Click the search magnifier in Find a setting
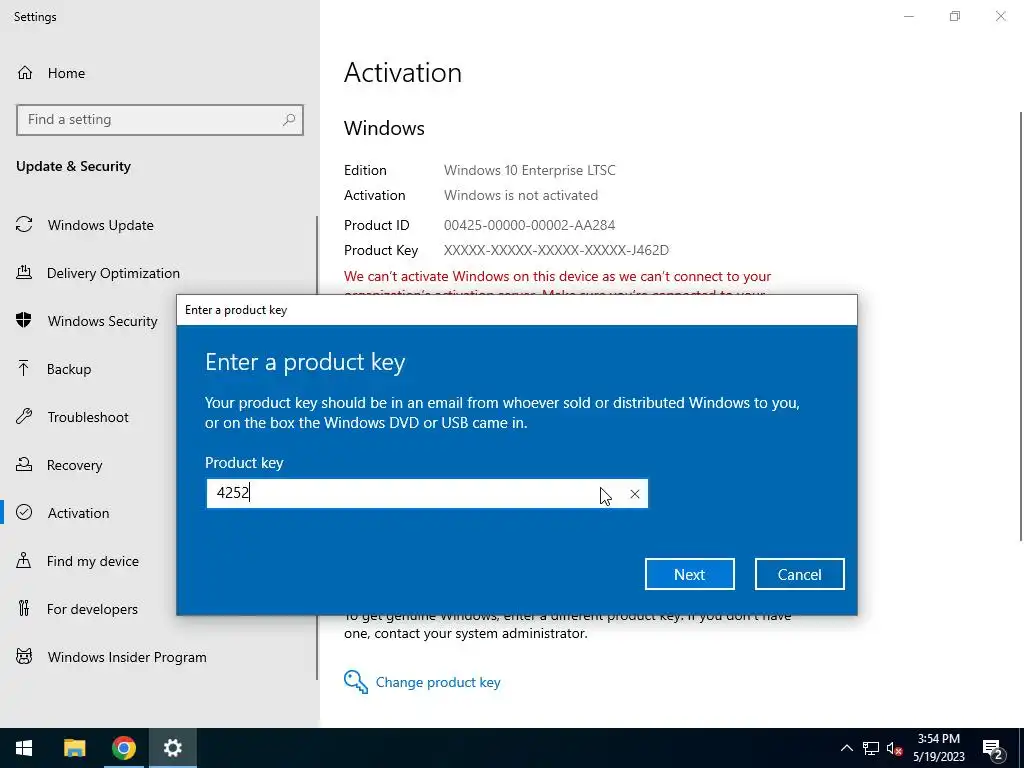Screen dimensions: 1024x768 click(289, 120)
